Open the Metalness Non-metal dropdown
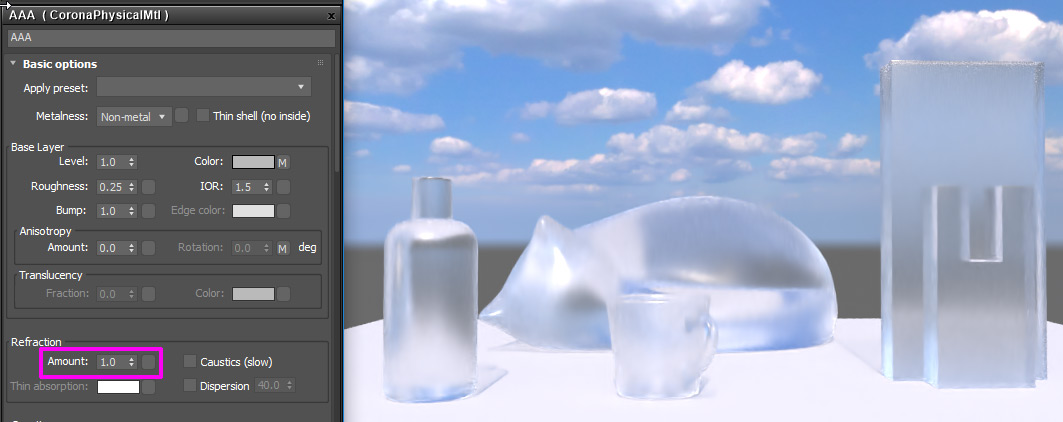 pyautogui.click(x=134, y=117)
